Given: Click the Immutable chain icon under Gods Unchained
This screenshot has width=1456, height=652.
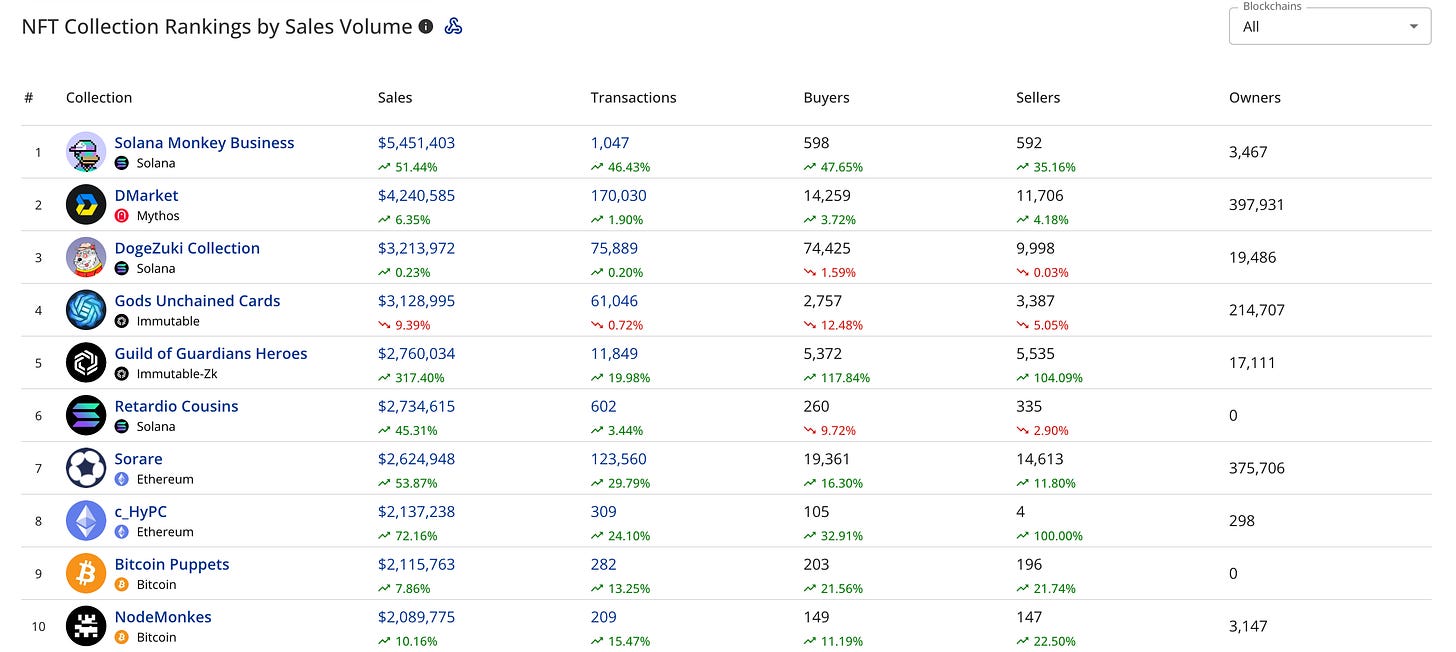Looking at the screenshot, I should tap(122, 321).
